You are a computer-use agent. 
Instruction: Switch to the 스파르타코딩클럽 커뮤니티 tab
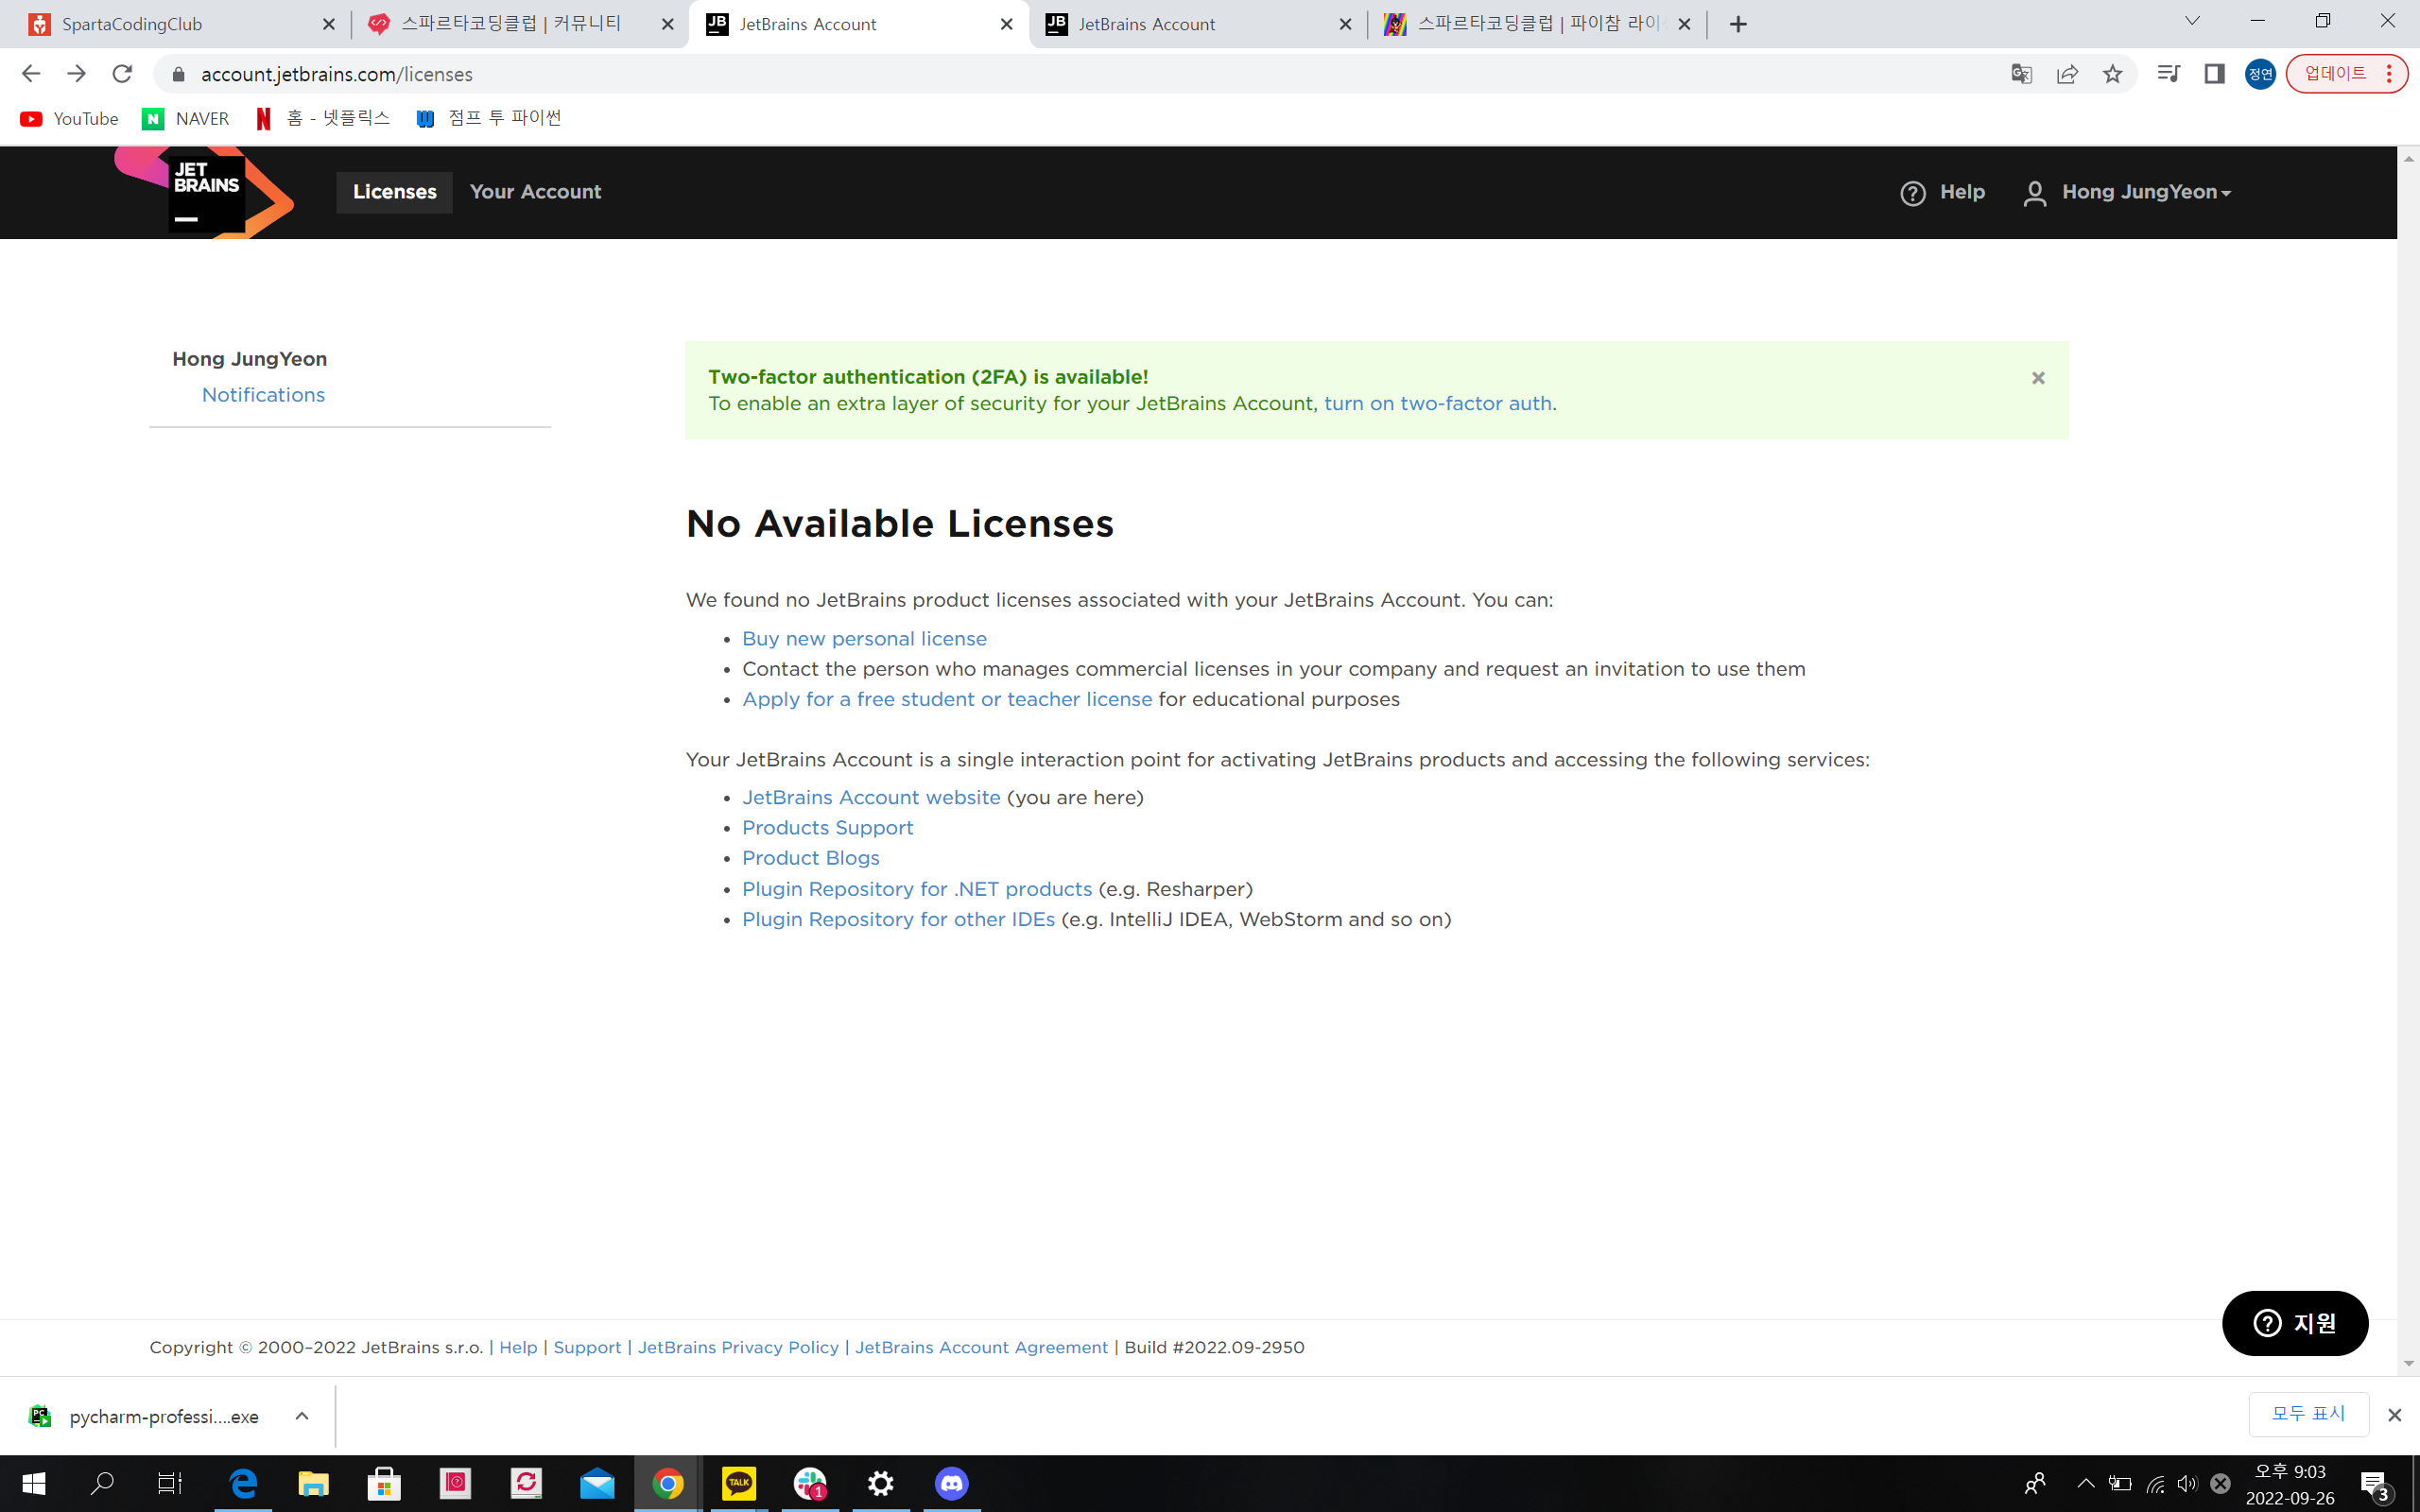point(520,24)
